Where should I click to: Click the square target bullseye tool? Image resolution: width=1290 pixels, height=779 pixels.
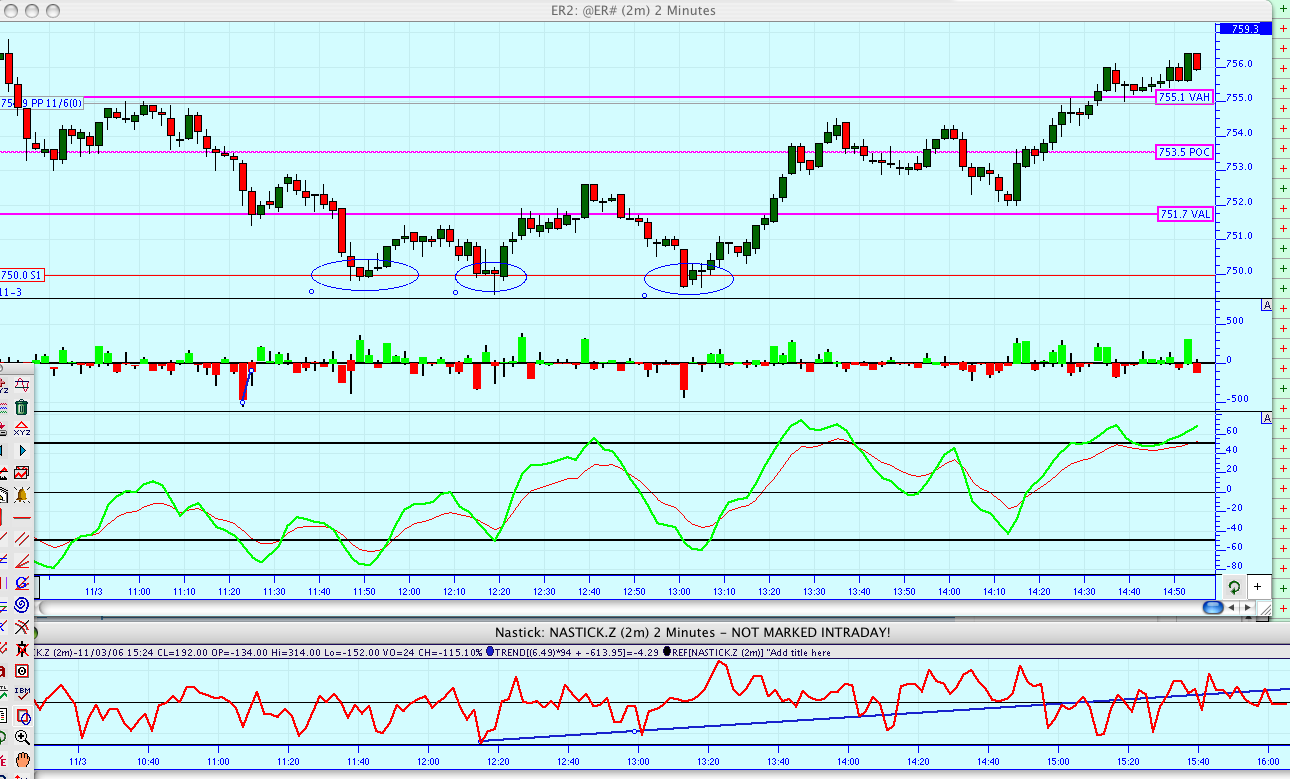[21, 671]
